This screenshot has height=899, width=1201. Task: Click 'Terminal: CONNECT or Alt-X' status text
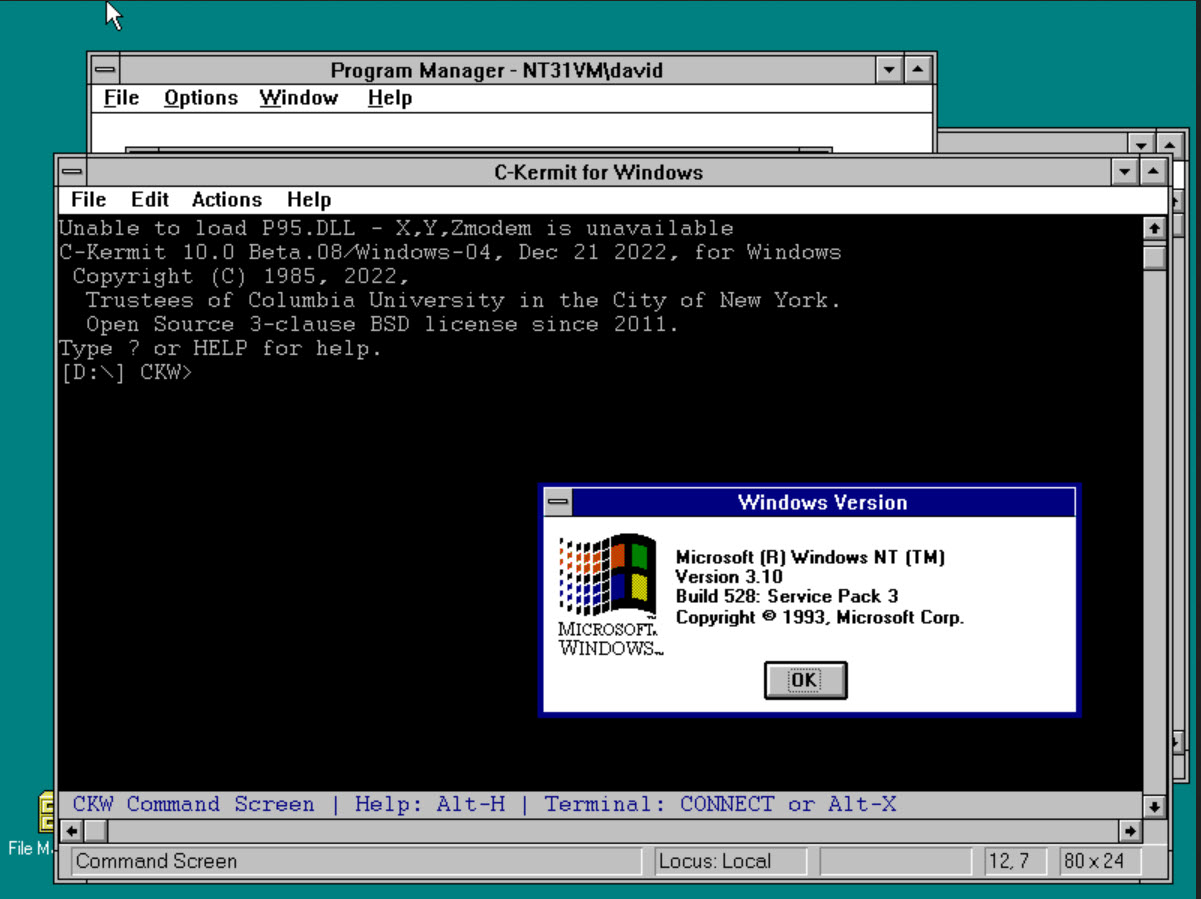pyautogui.click(x=720, y=804)
